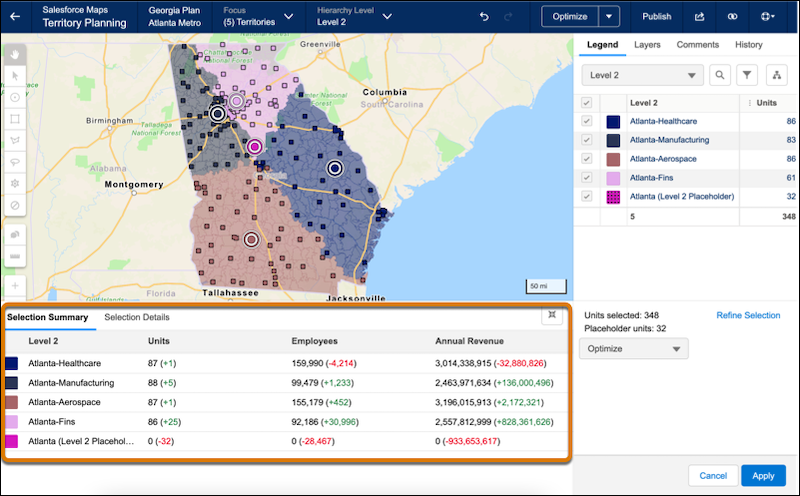This screenshot has height=496, width=800.
Task: Click the Atlanta-Fins center marker on map
Action: click(x=236, y=101)
